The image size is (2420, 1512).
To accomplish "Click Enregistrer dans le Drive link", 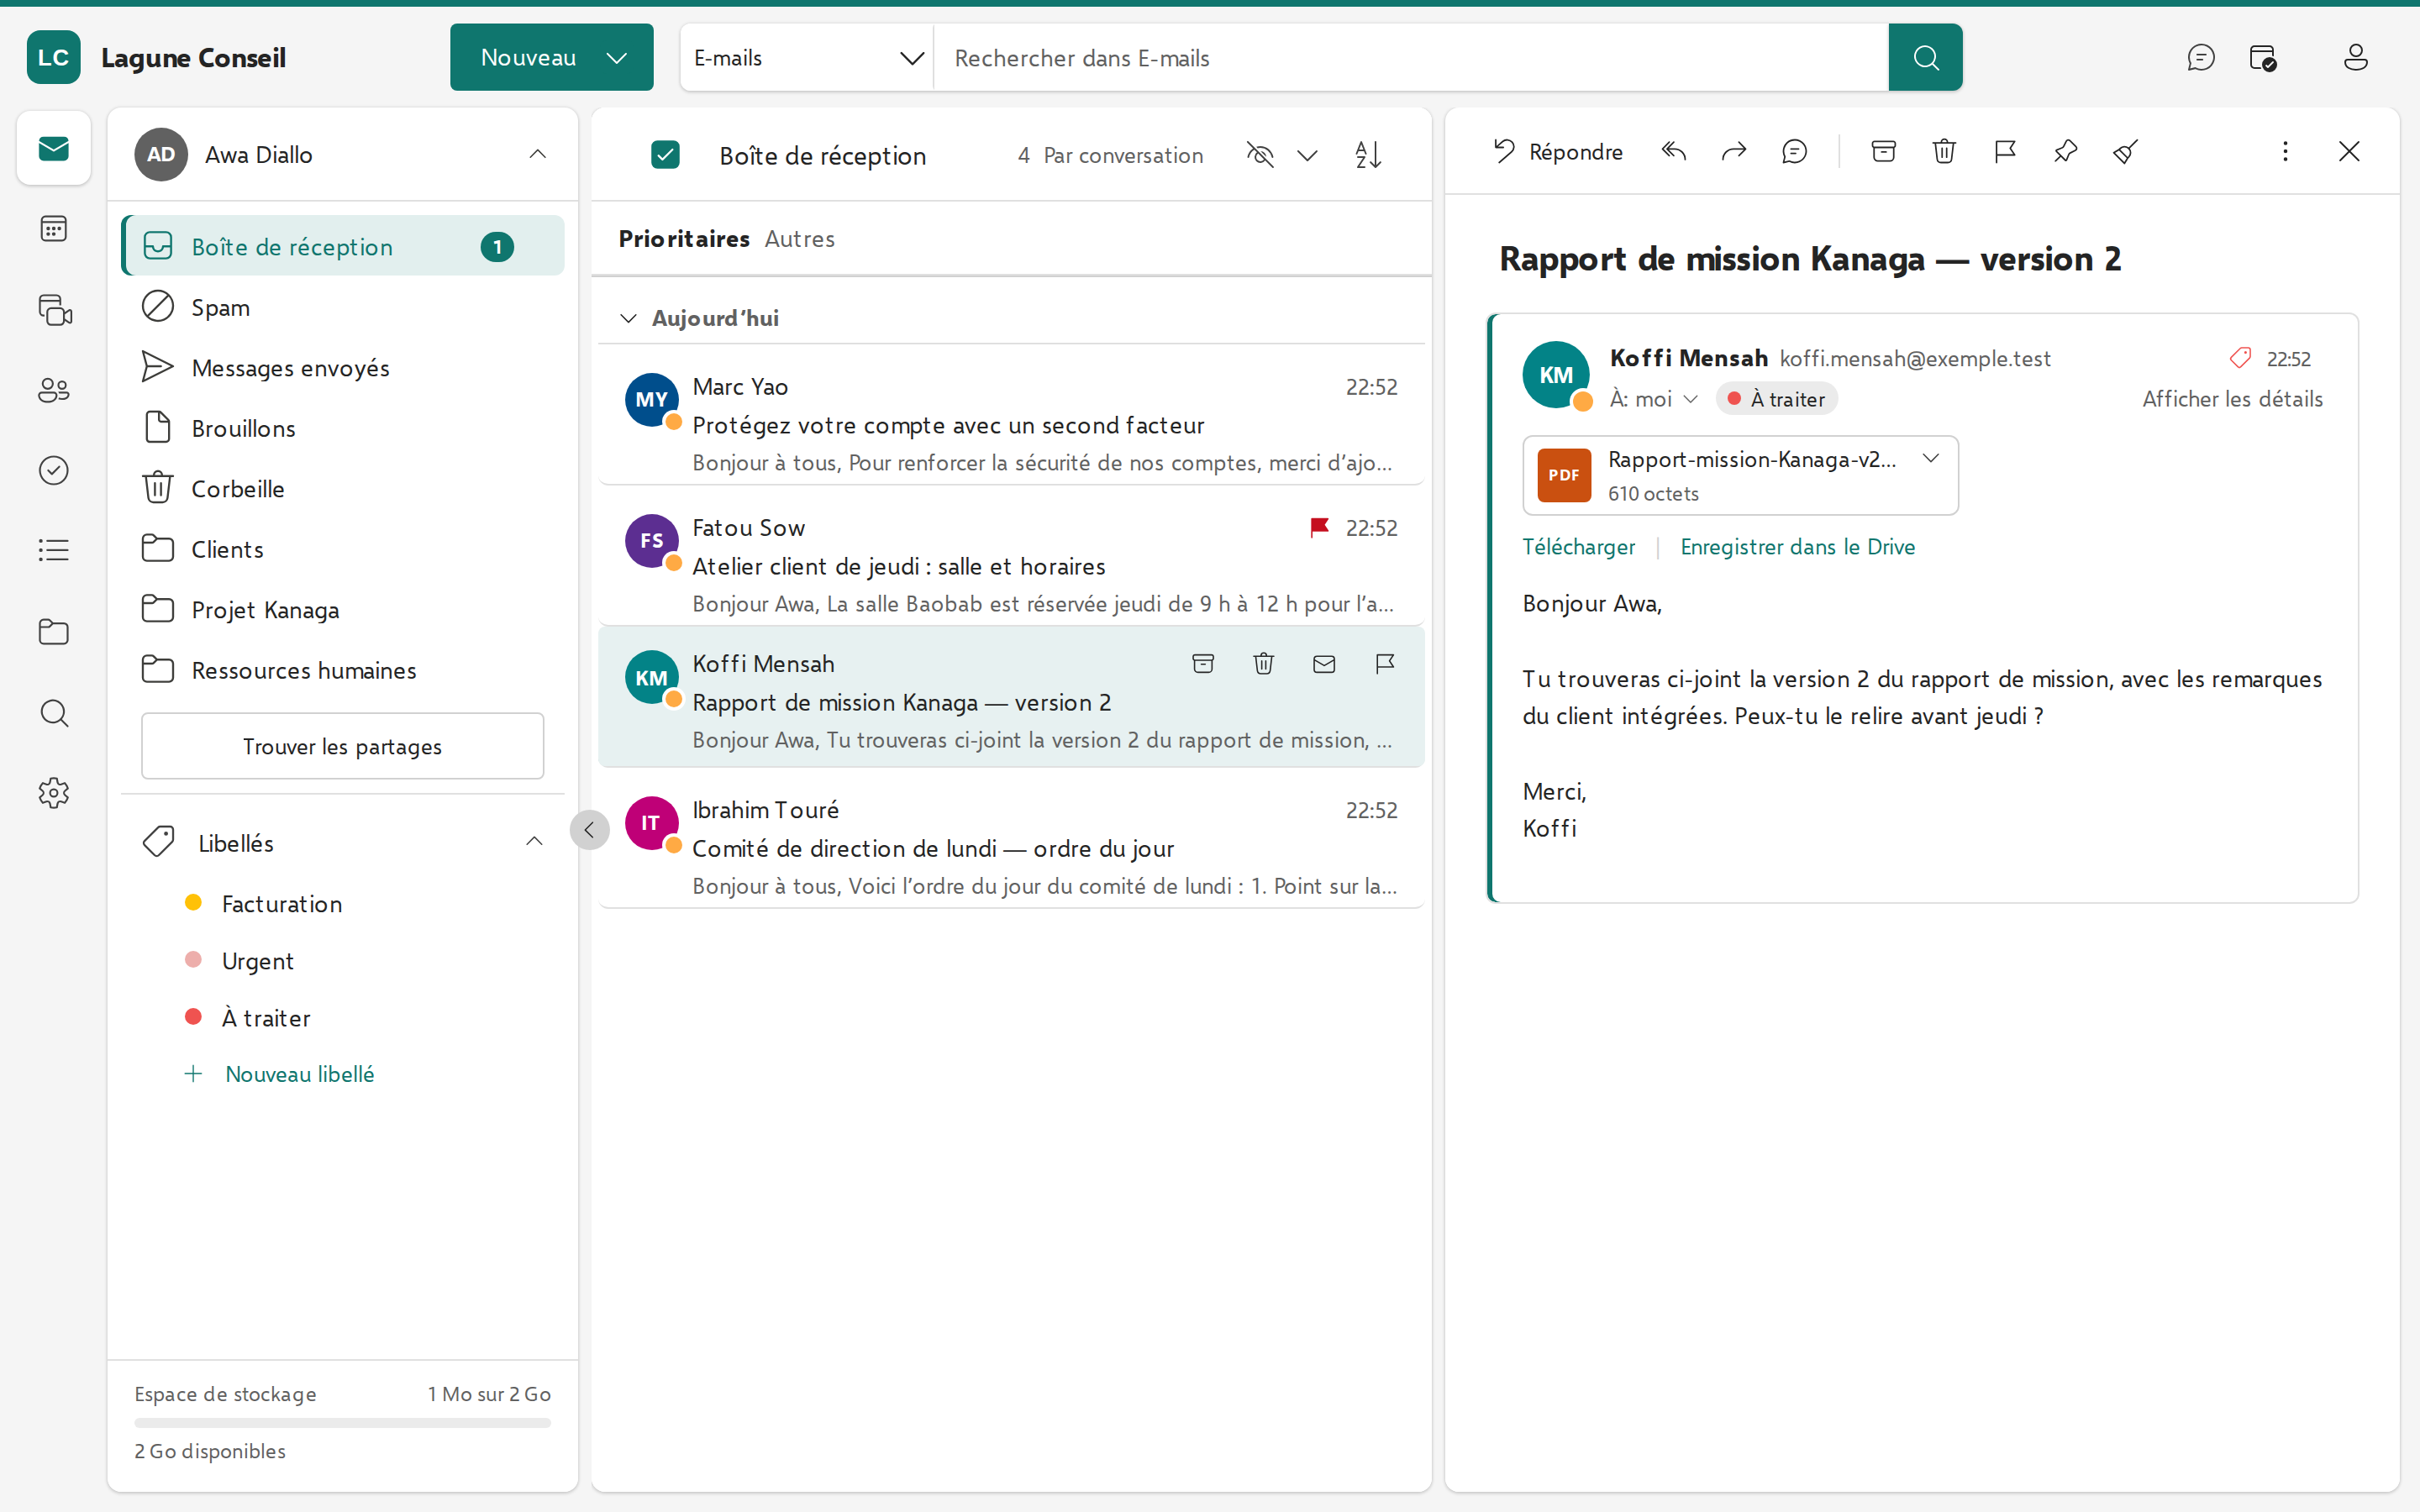I will pos(1797,547).
